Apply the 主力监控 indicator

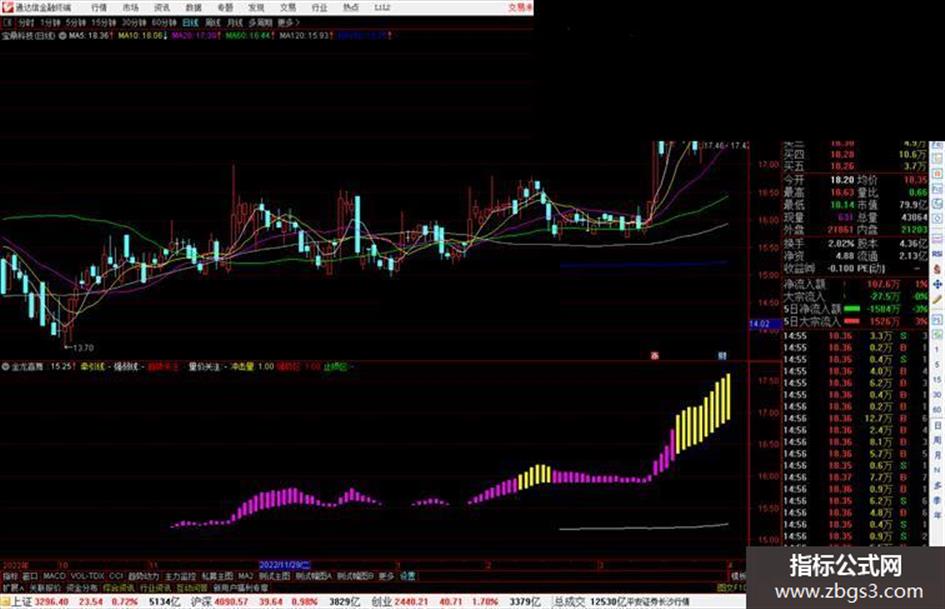(181, 576)
